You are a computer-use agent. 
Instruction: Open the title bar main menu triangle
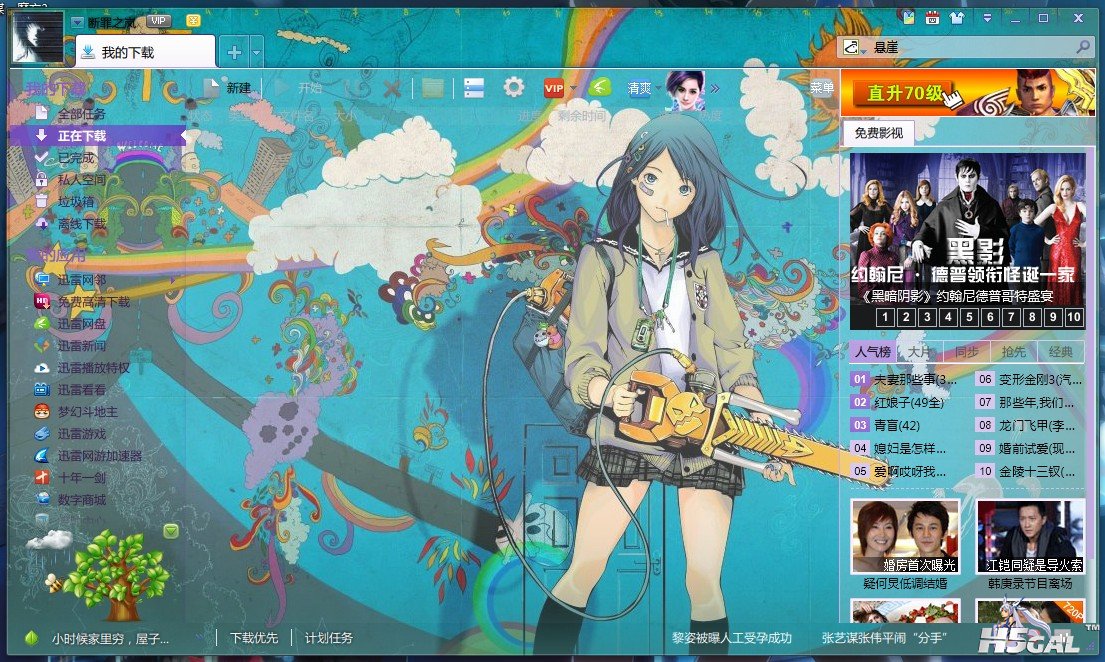987,18
